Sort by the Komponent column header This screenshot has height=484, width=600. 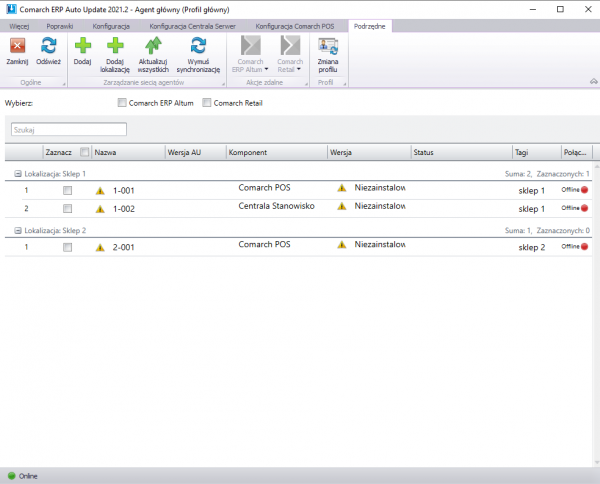pos(277,152)
